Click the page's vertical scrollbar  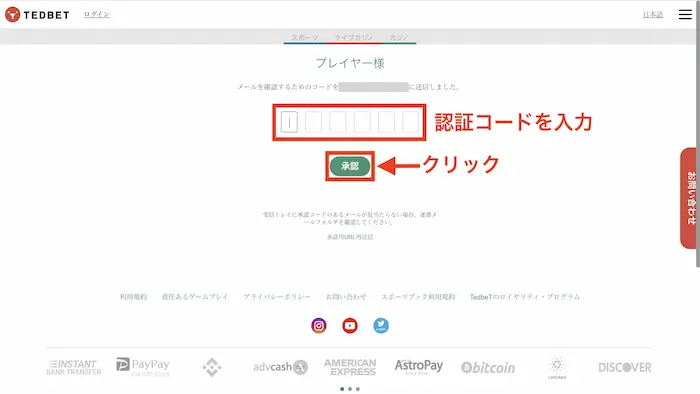[x=698, y=134]
